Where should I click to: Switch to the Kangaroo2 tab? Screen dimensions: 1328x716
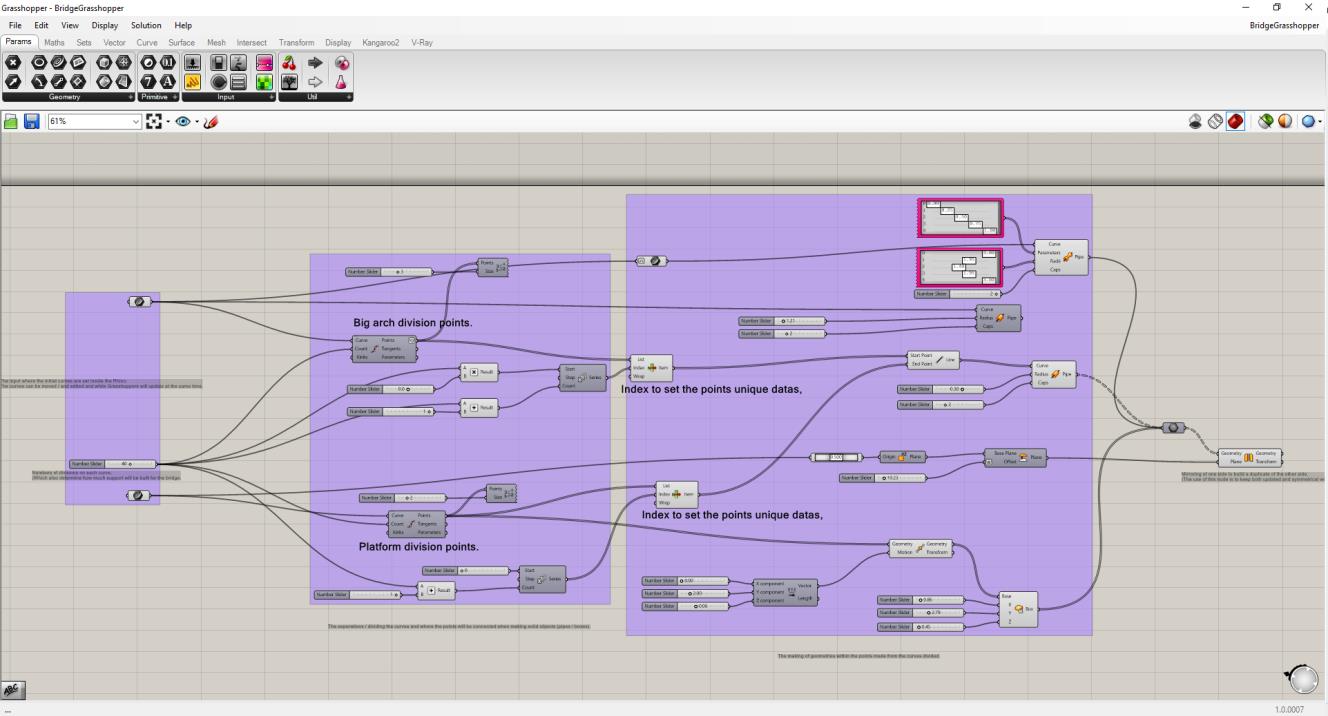pos(381,43)
